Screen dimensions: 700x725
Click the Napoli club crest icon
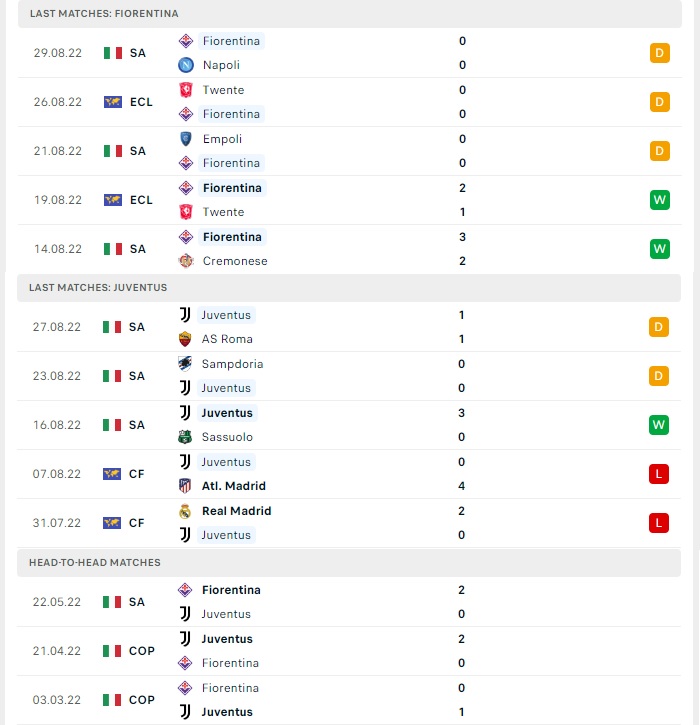pyautogui.click(x=186, y=65)
